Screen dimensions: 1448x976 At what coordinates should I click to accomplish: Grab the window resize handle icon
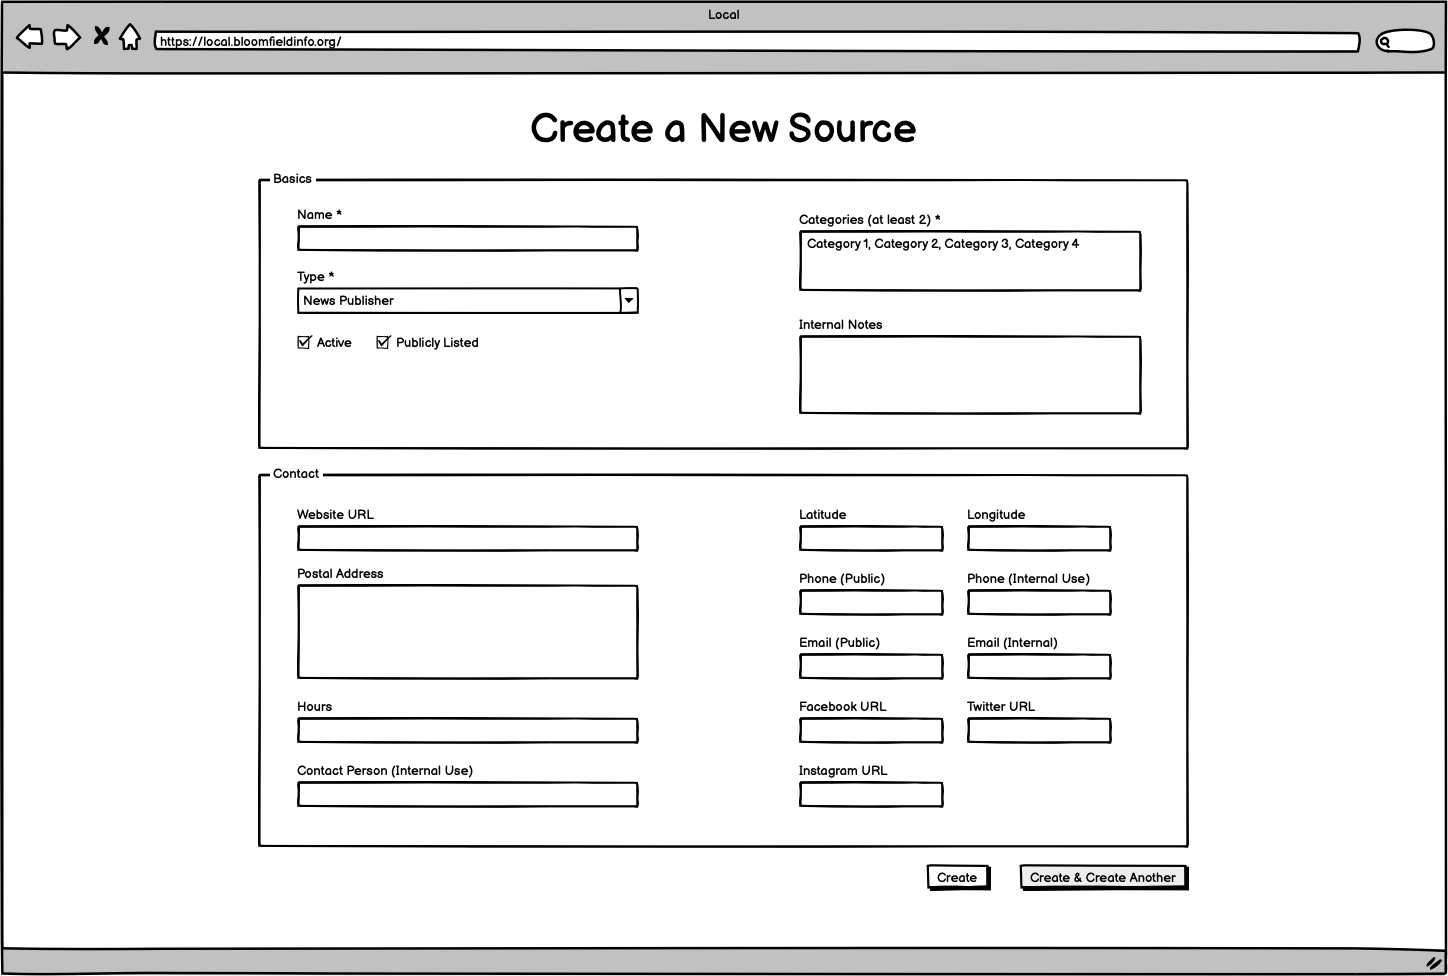(1433, 962)
